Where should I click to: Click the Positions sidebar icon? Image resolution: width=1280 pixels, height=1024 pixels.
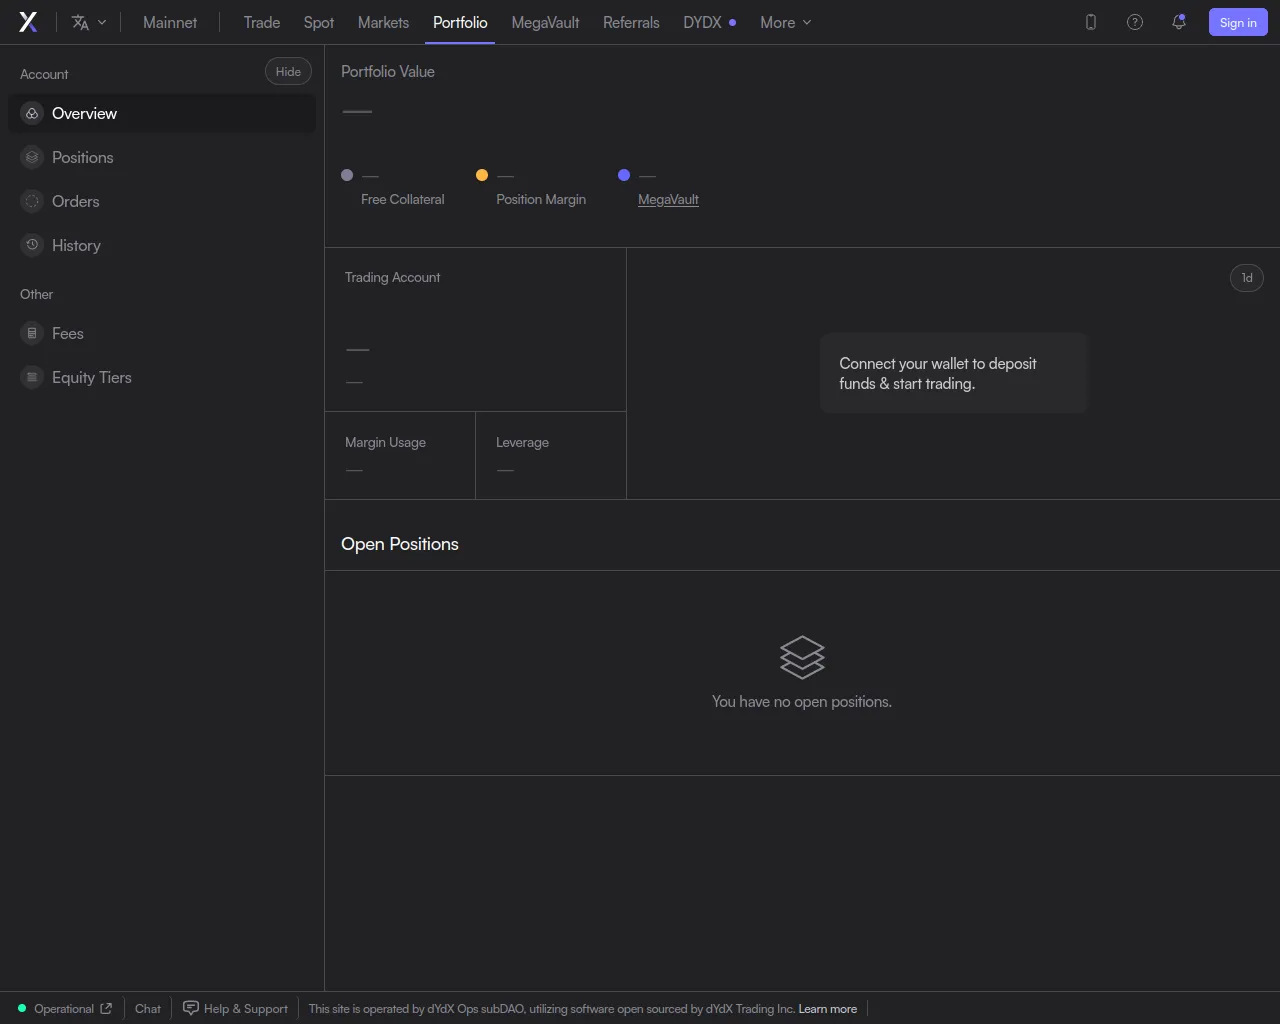tap(32, 157)
